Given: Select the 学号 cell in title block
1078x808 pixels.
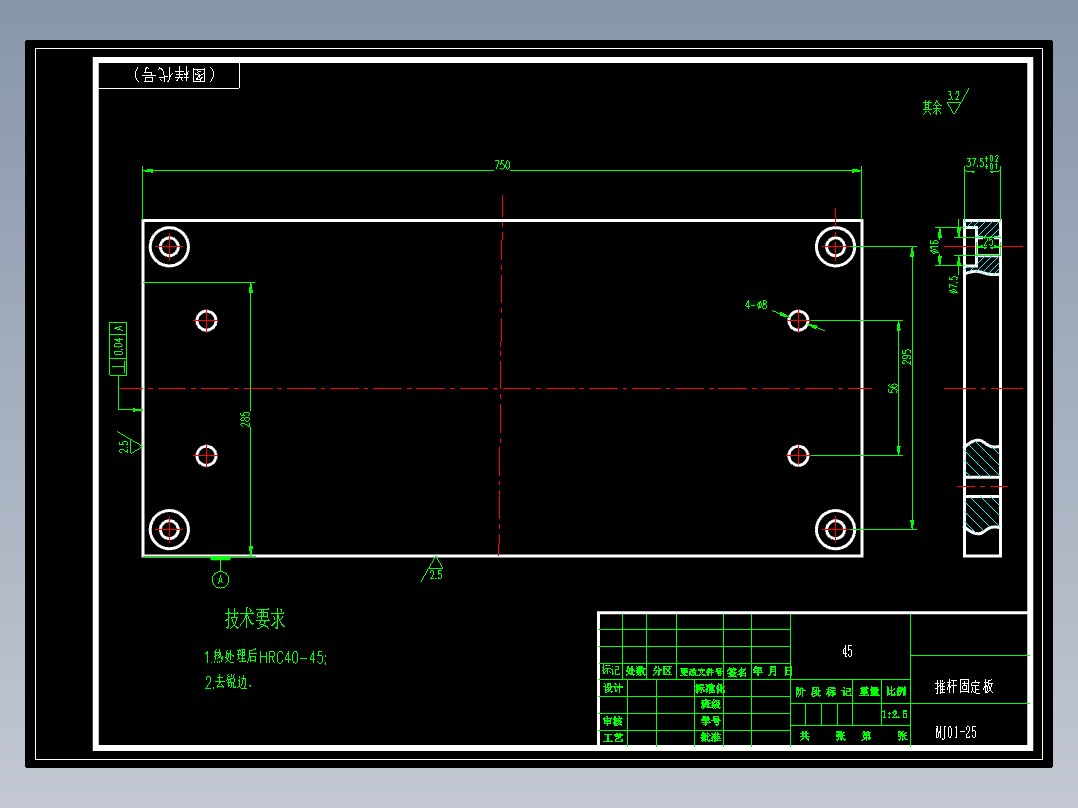Looking at the screenshot, I should tap(710, 721).
